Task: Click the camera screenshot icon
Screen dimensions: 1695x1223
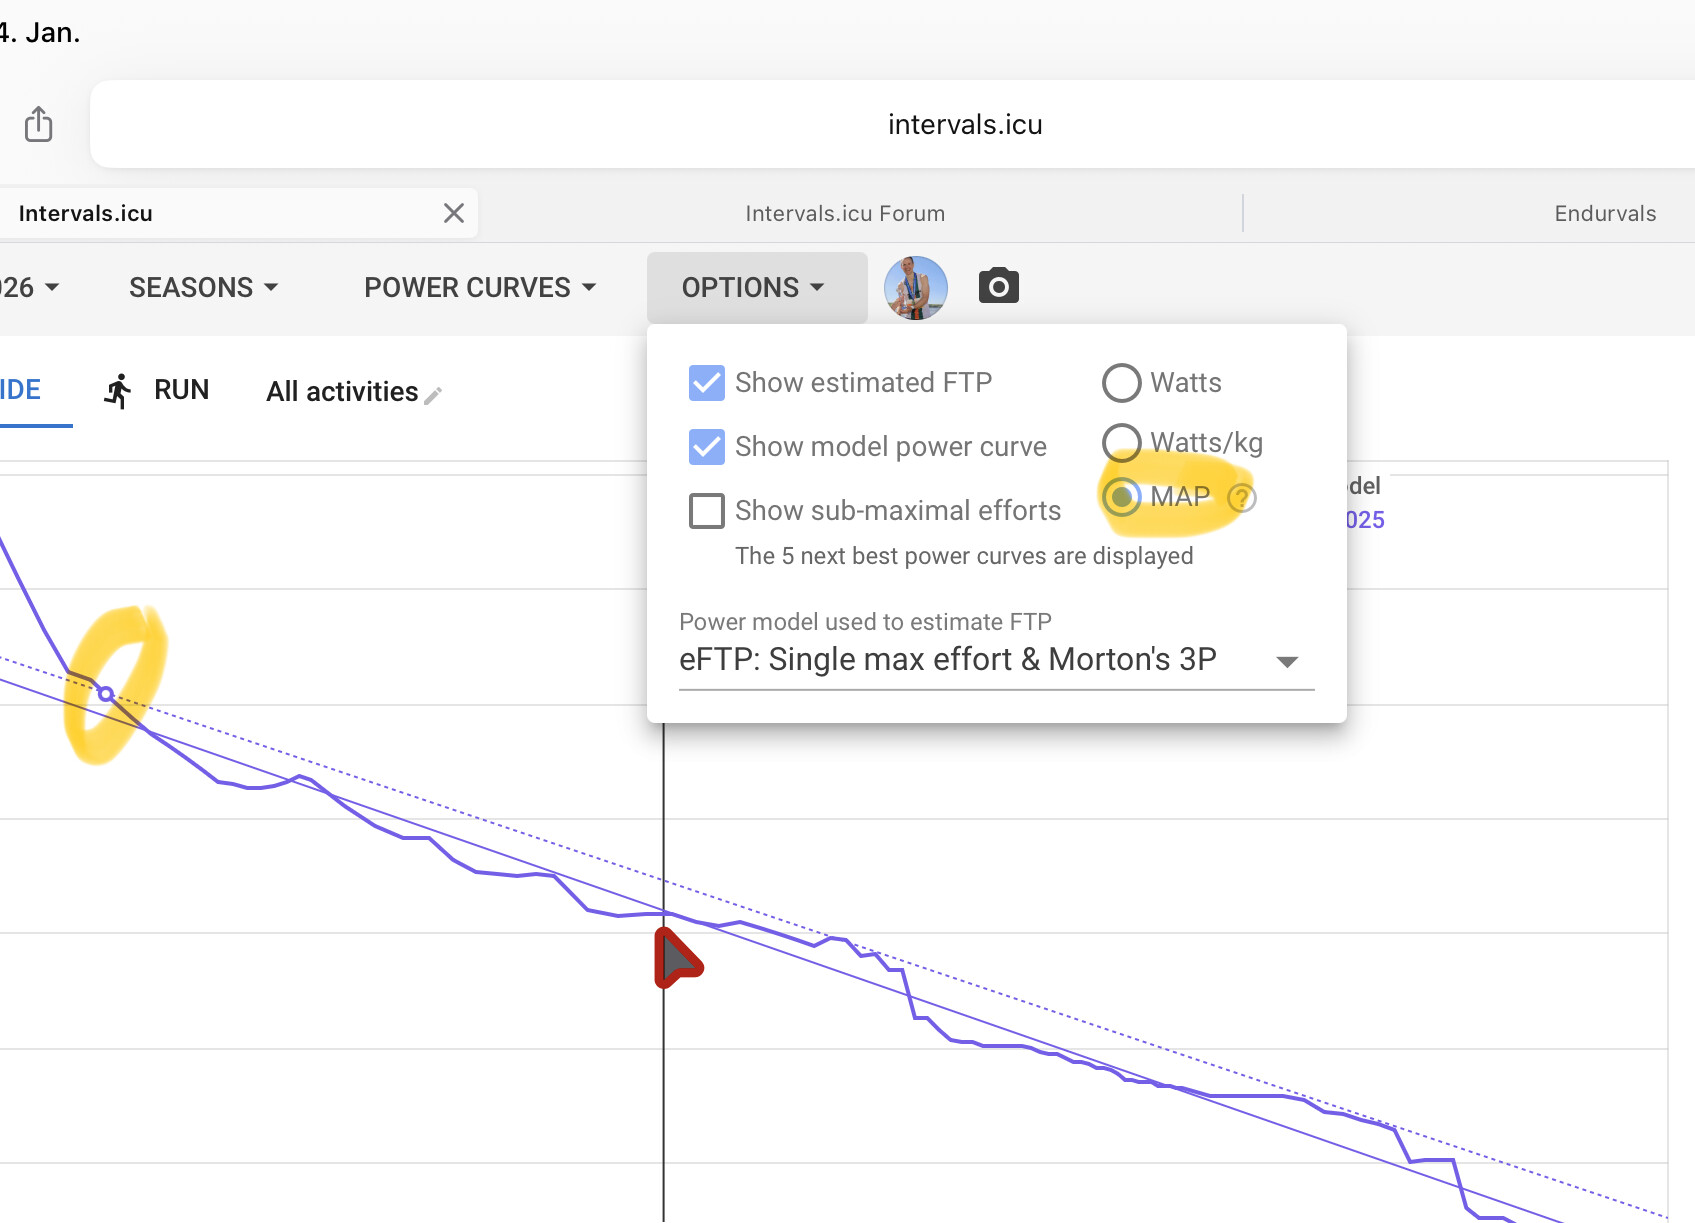Action: point(998,286)
